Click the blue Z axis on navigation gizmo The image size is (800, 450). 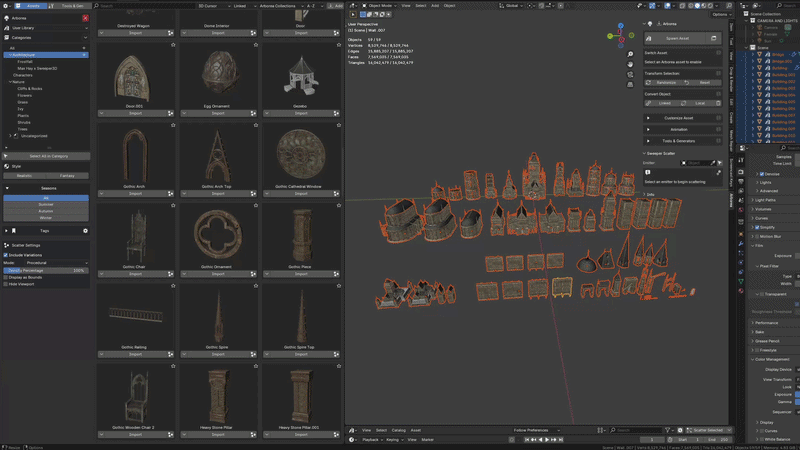pos(620,26)
